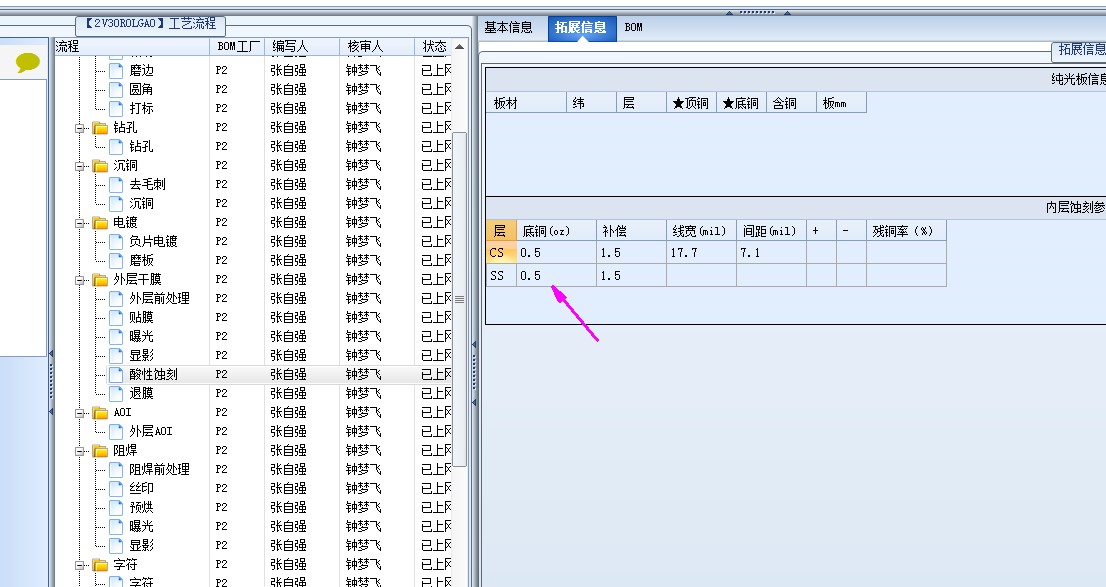1106x587 pixels.
Task: Click the CS row 补偿 value 1.5
Action: tap(631, 253)
